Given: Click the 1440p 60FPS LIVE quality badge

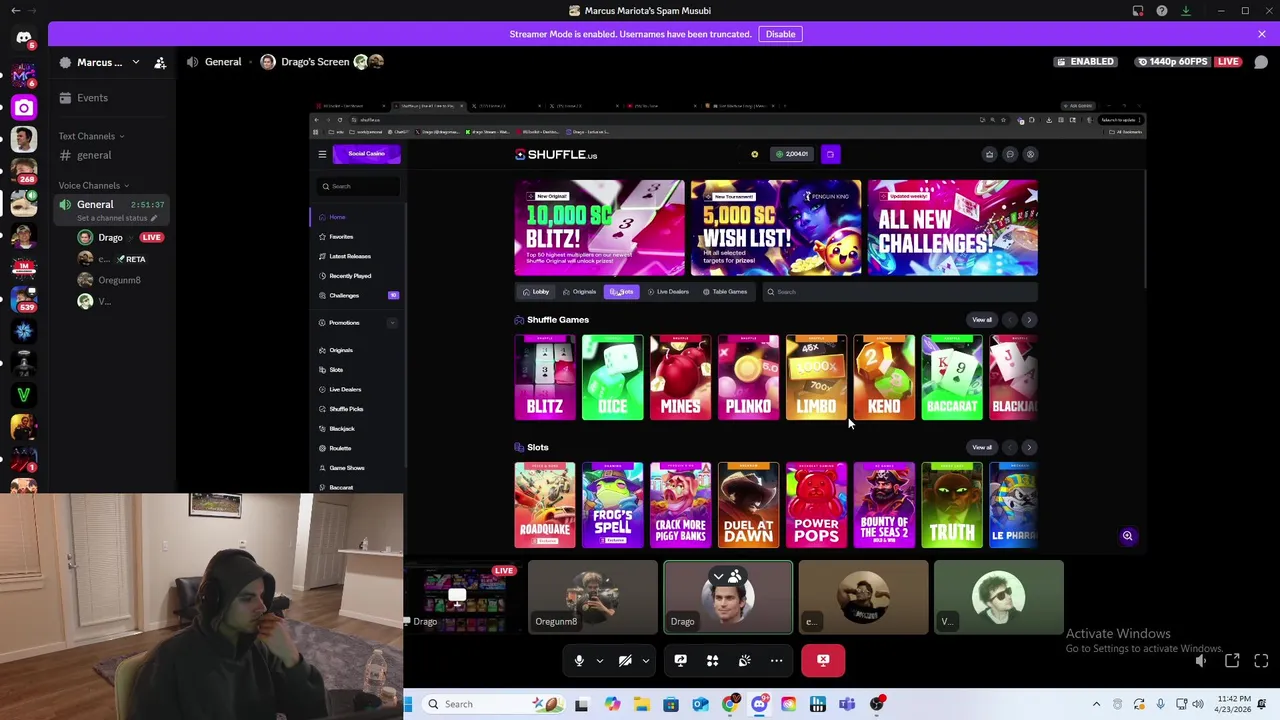Looking at the screenshot, I should click(x=1190, y=62).
